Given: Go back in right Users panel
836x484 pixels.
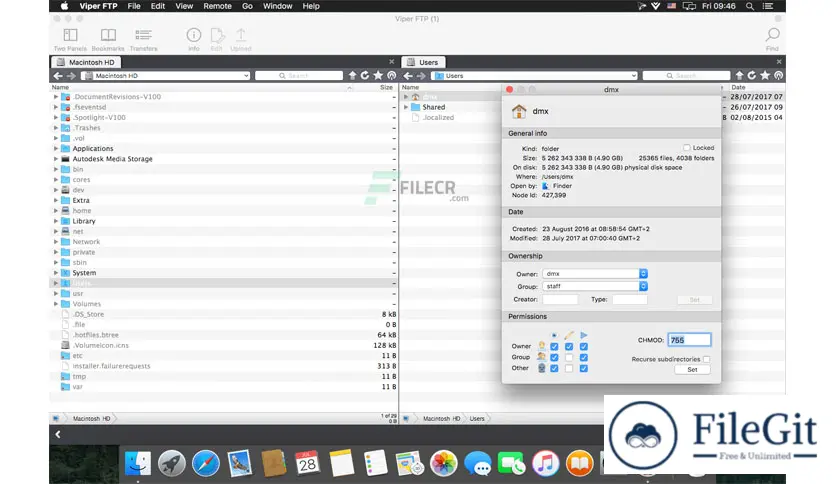Looking at the screenshot, I should click(408, 76).
